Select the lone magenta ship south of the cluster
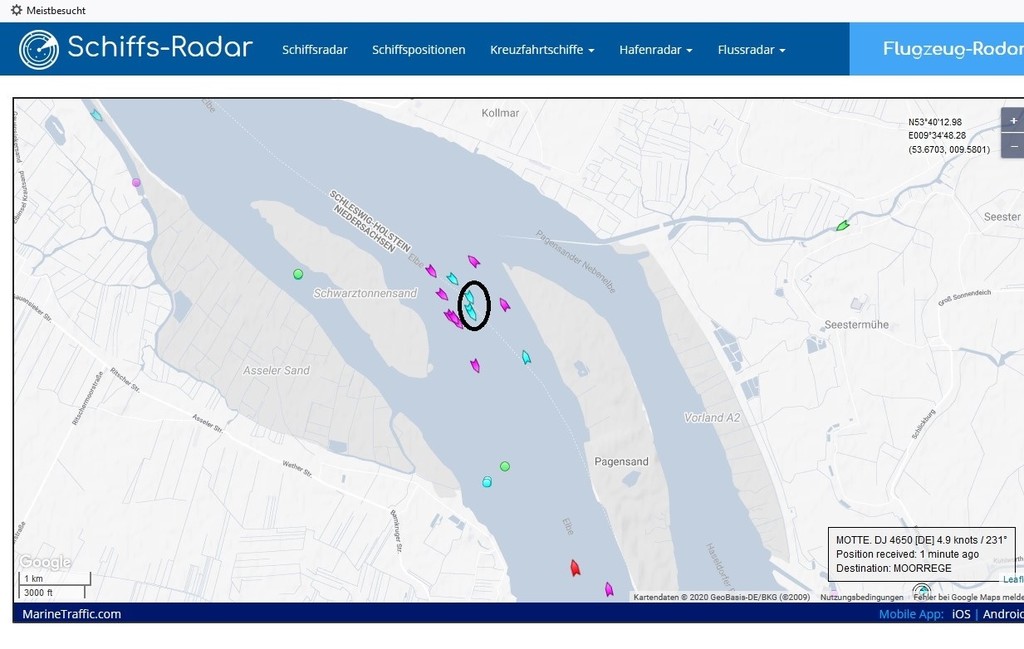This screenshot has height=649, width=1024. tap(475, 366)
